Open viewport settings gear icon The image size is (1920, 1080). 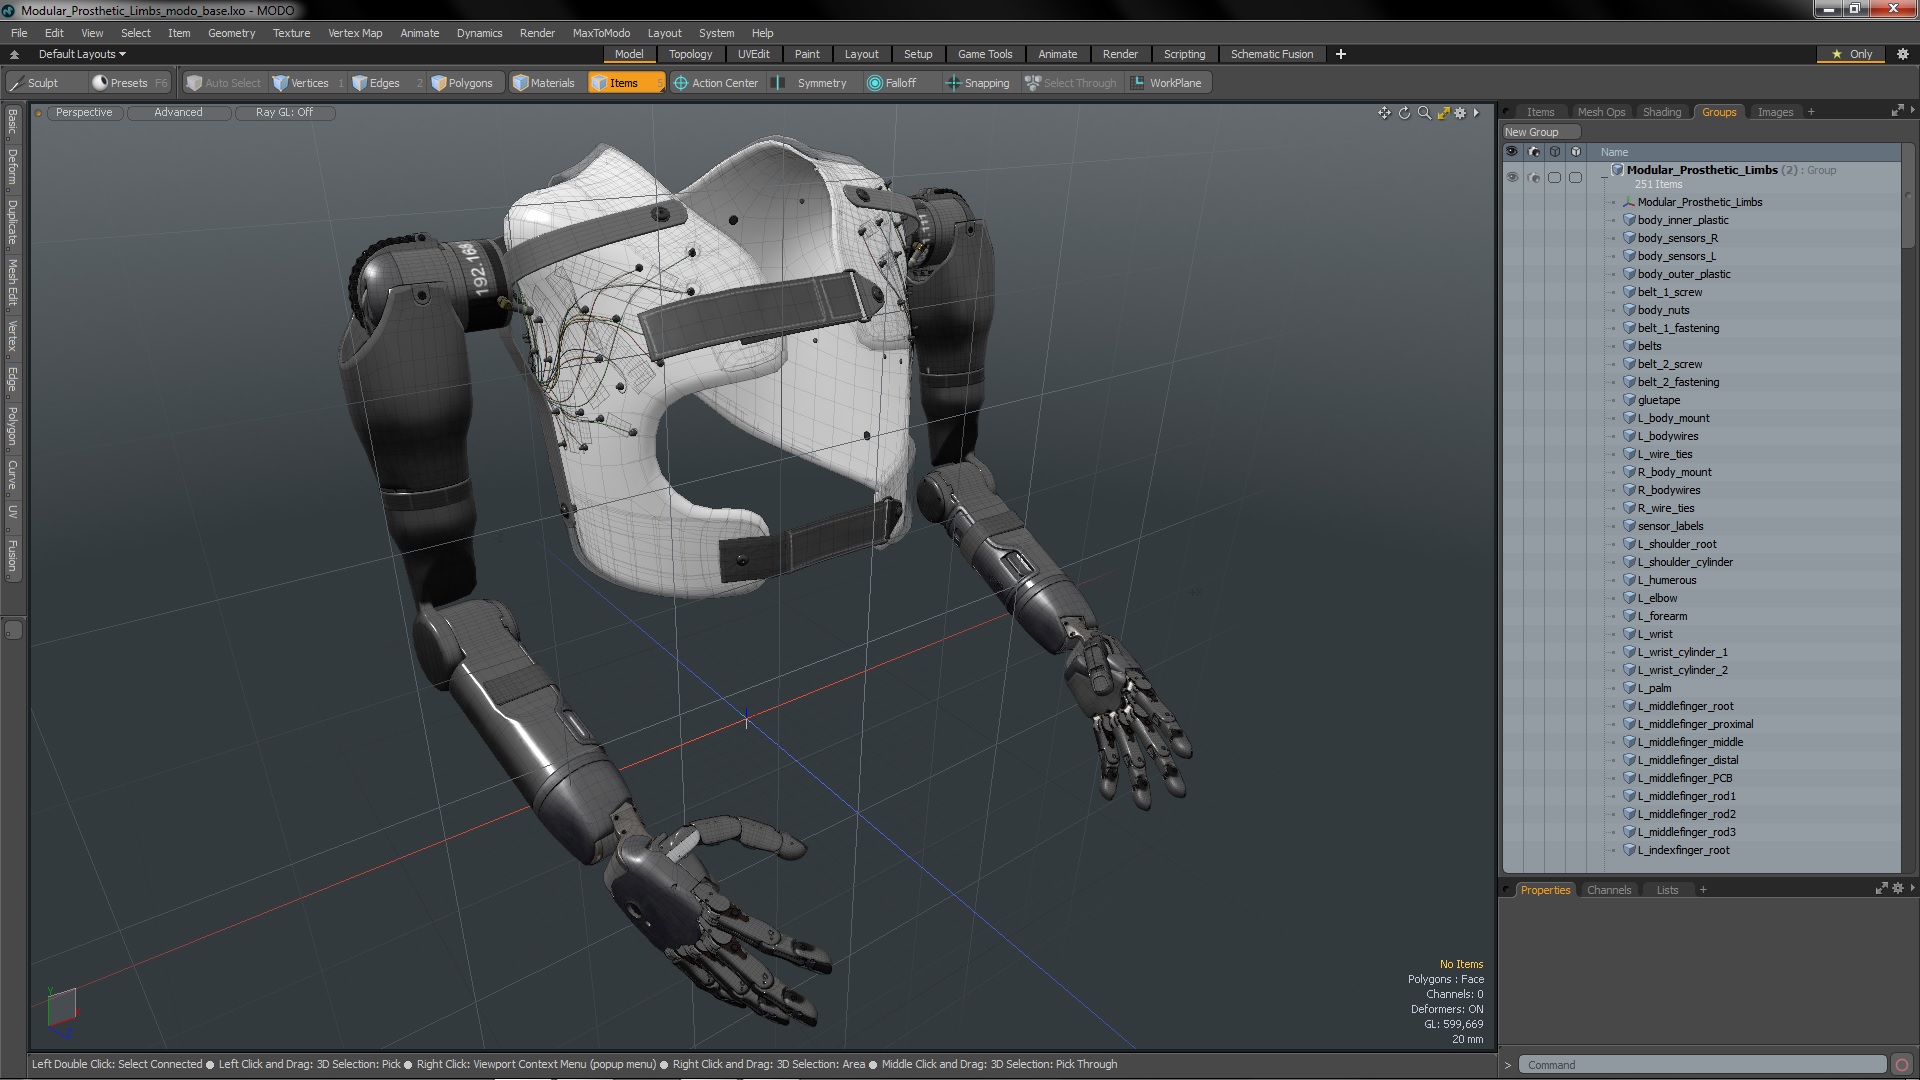1460,113
